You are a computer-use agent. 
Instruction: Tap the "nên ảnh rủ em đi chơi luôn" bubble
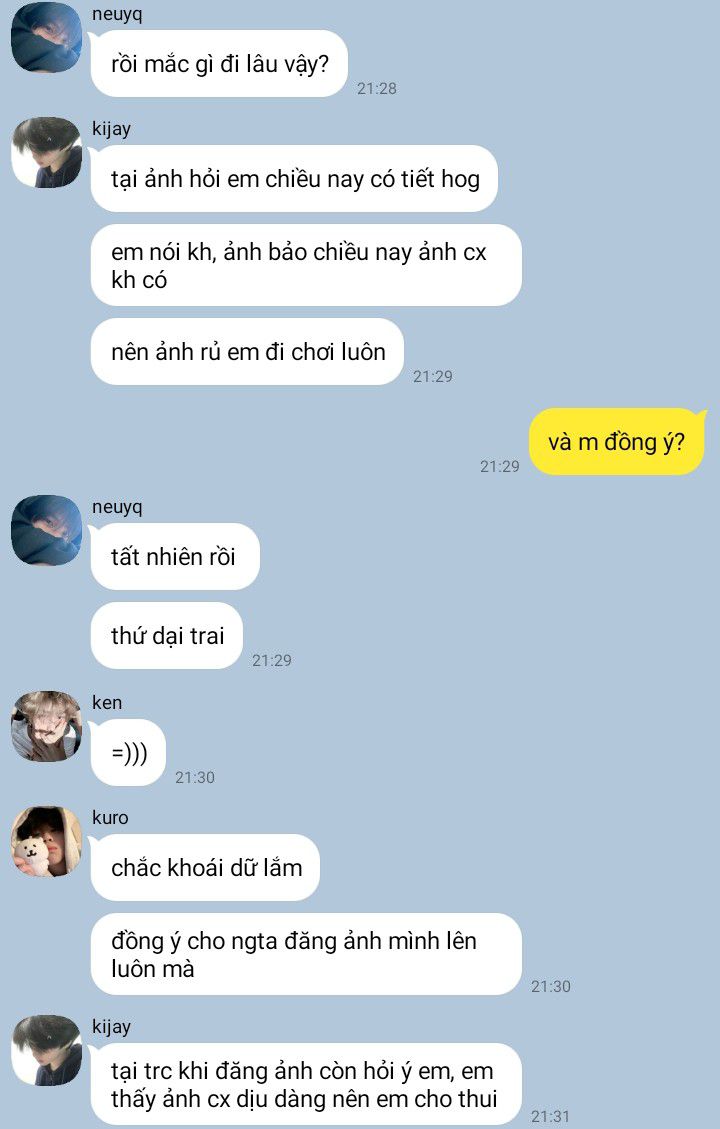point(247,351)
